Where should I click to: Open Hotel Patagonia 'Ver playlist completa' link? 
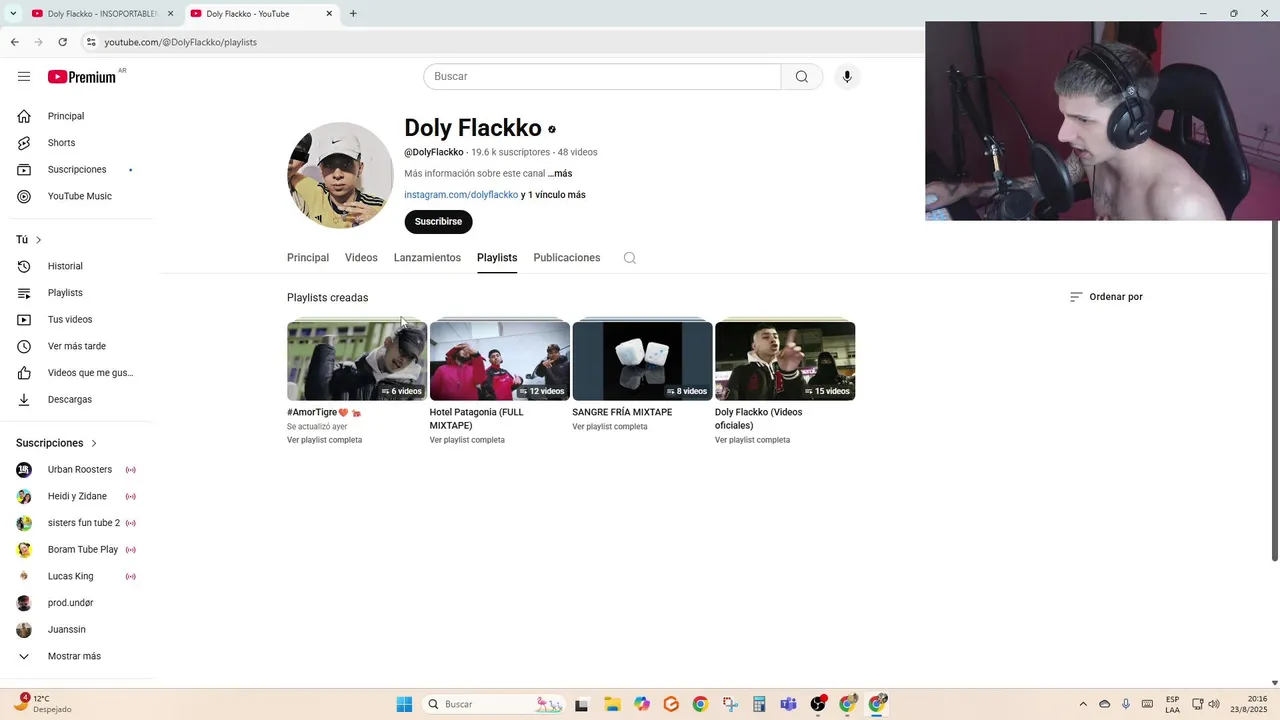pyautogui.click(x=467, y=440)
